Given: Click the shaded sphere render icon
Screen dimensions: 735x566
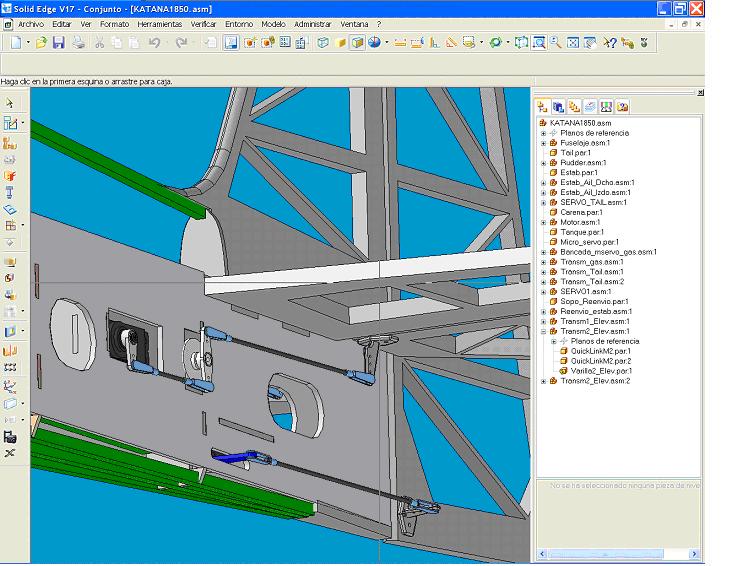Looking at the screenshot, I should click(373, 43).
